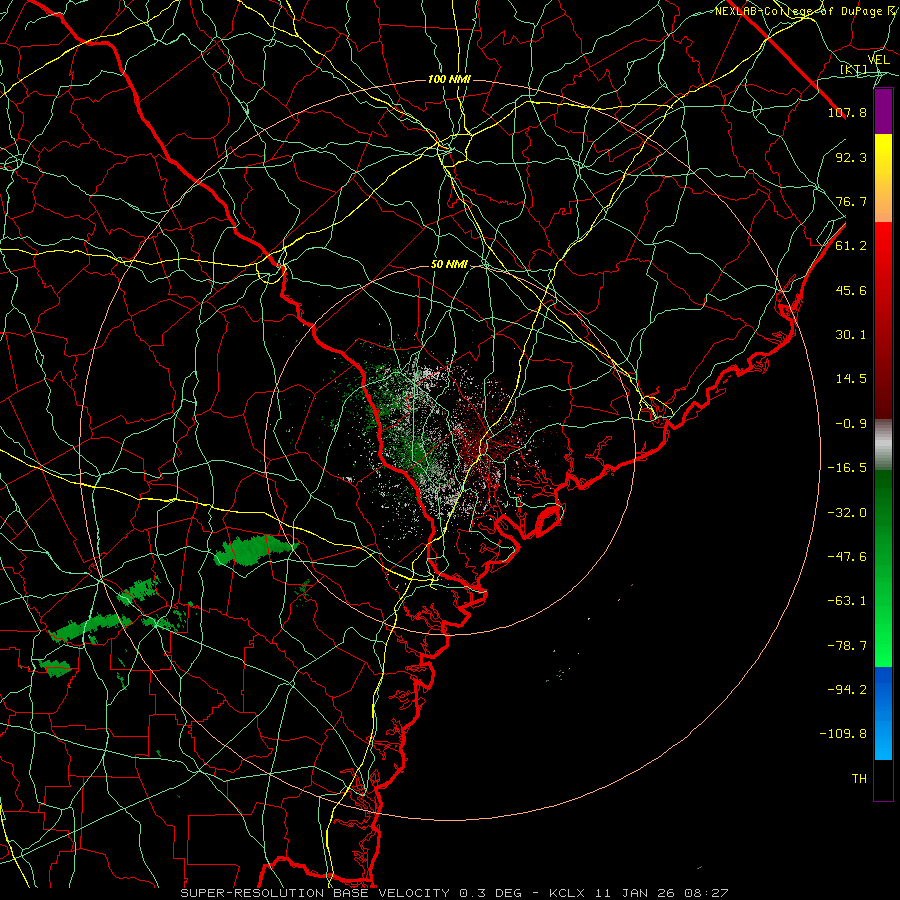Click the purple segment of velocity color bar
Viewport: 900px width, 900px height.
(883, 112)
